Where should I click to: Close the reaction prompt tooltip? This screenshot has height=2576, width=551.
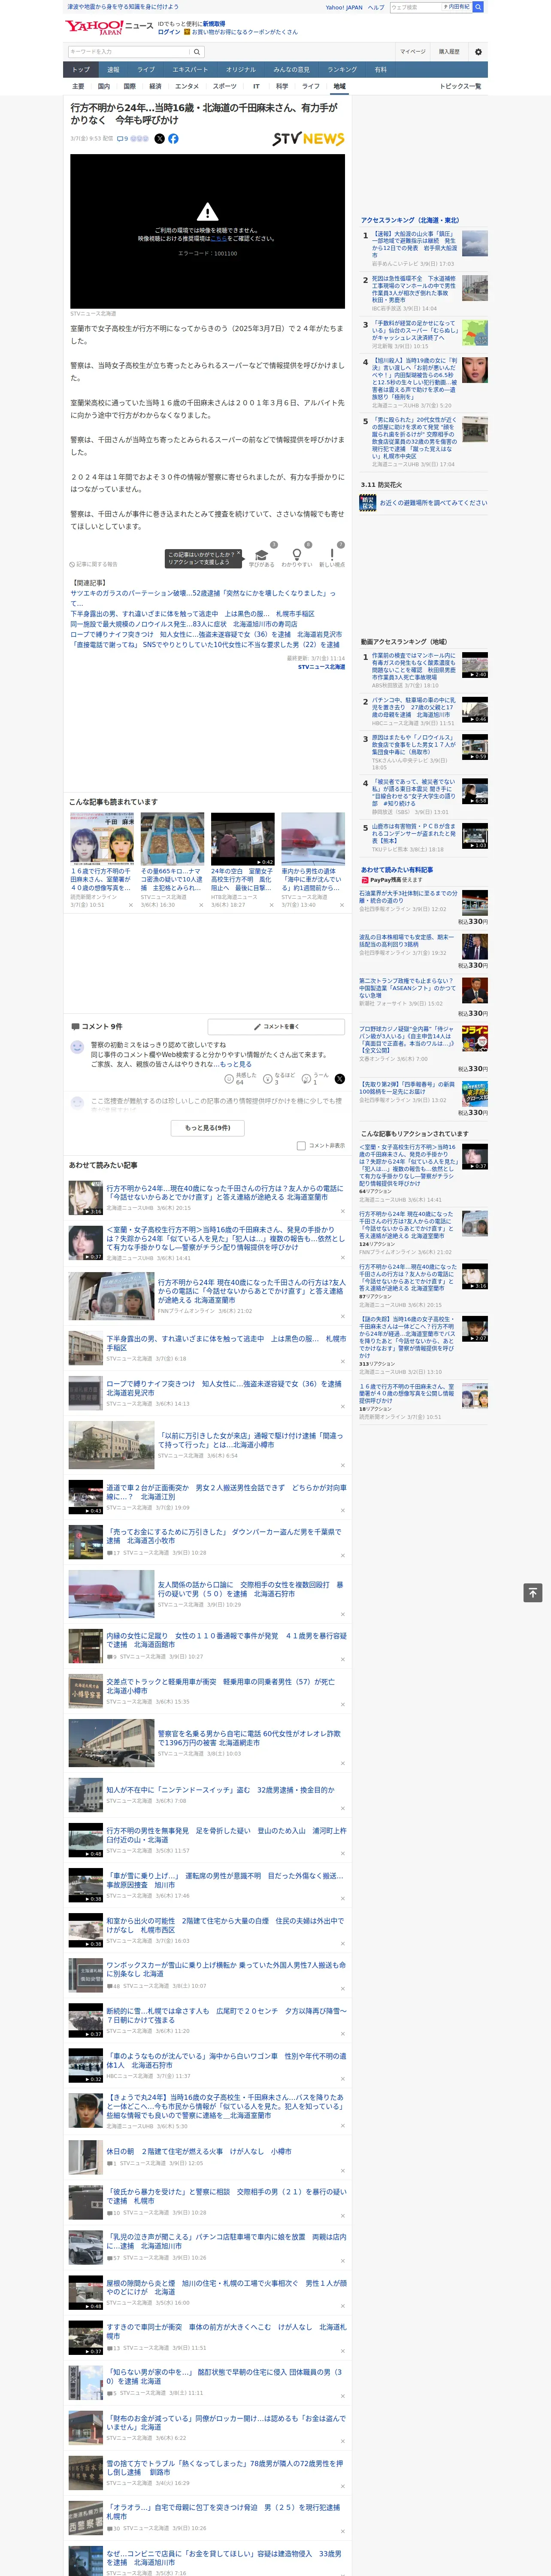[x=240, y=554]
